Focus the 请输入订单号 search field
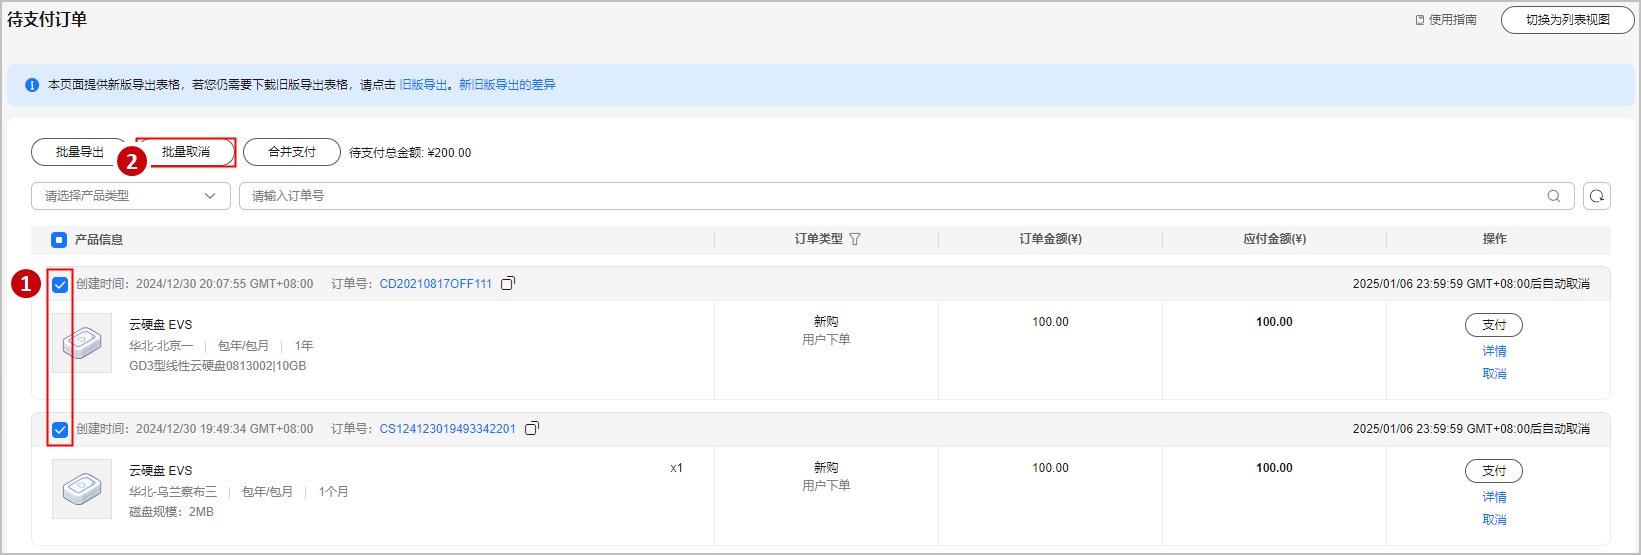This screenshot has width=1641, height=555. (890, 196)
